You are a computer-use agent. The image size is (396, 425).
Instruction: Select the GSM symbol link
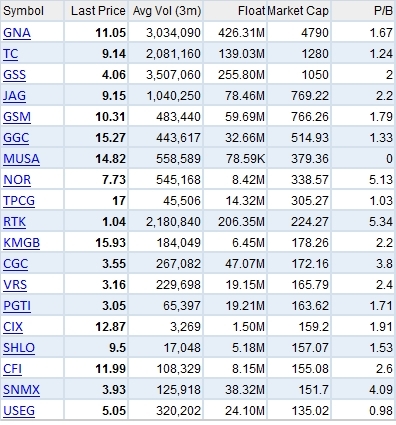click(x=17, y=117)
